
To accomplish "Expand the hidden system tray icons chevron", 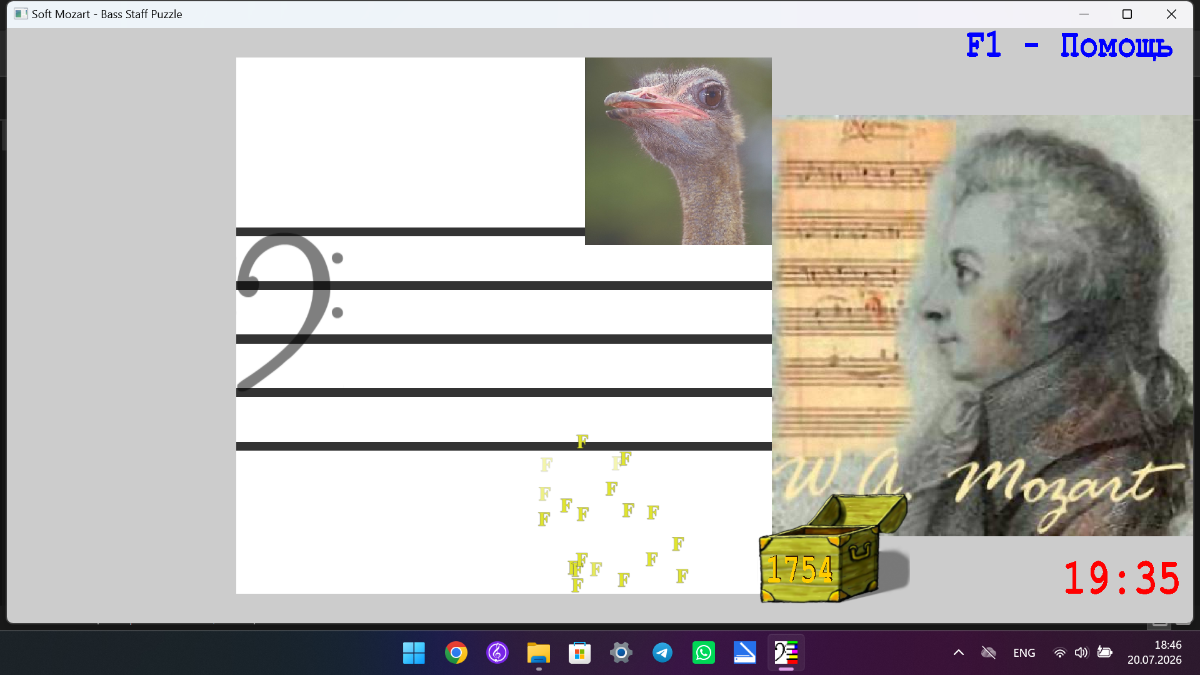I will pyautogui.click(x=958, y=653).
